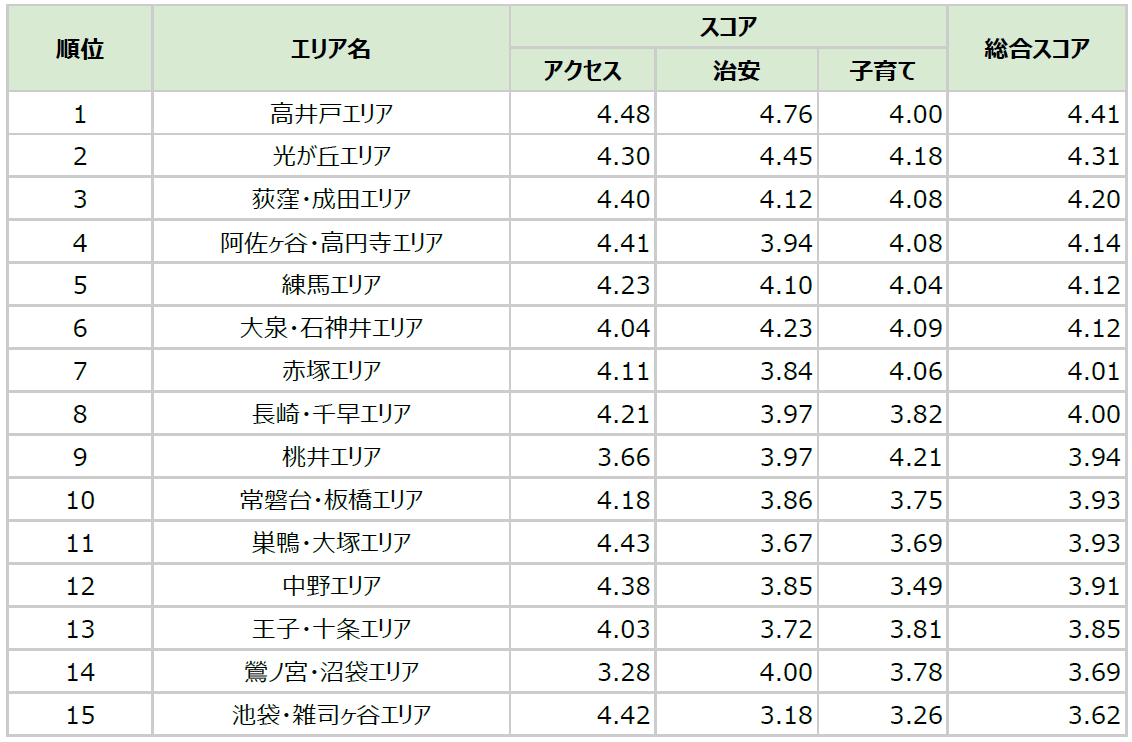Click the 荻窪・成田エリア cell
The height and width of the screenshot is (742, 1132).
331,200
